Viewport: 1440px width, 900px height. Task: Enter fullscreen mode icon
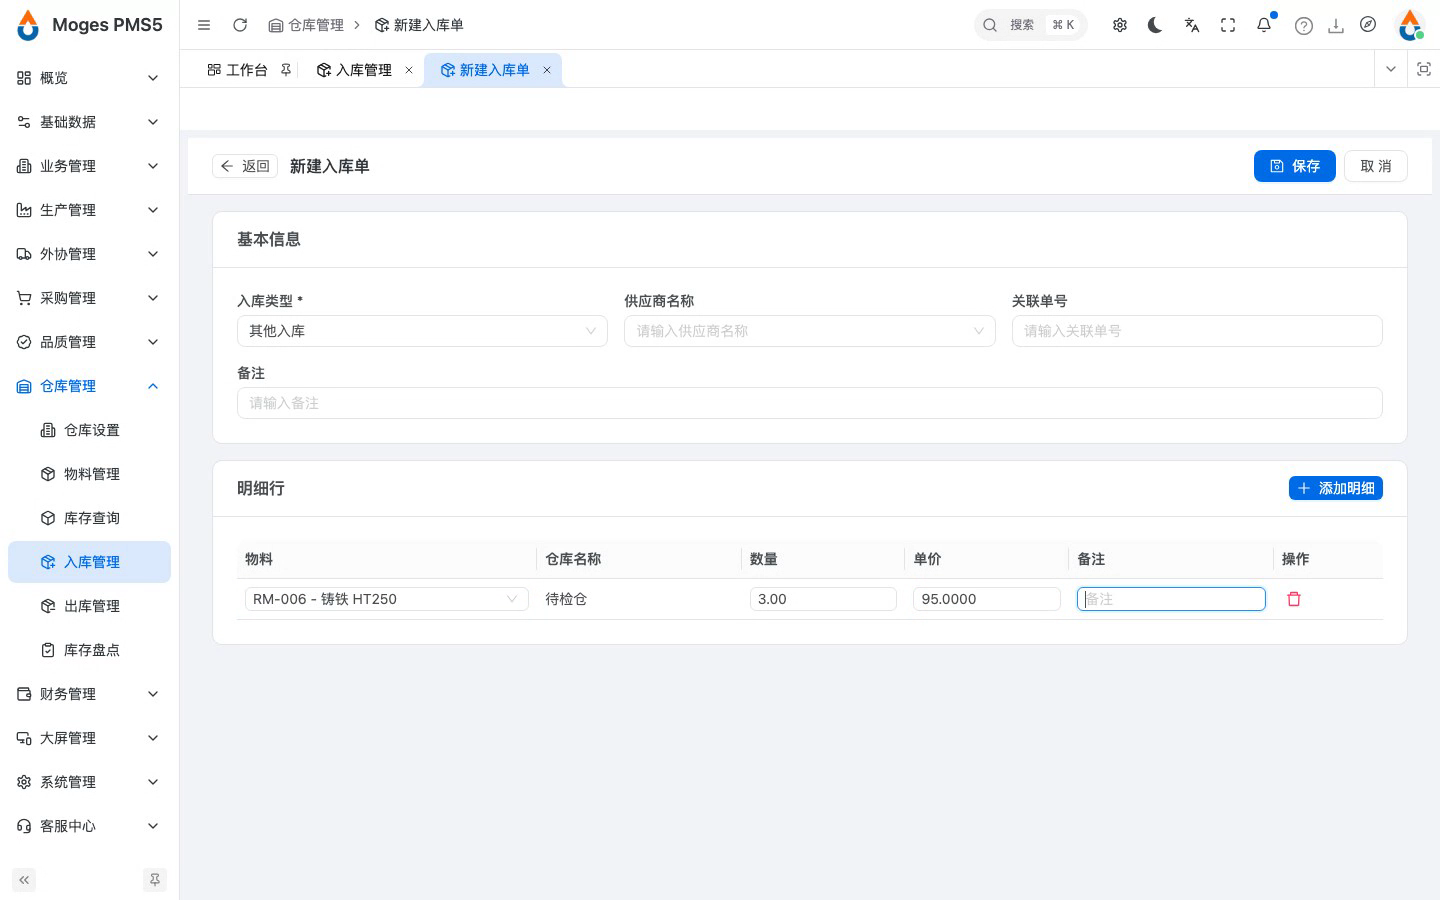[x=1228, y=25]
